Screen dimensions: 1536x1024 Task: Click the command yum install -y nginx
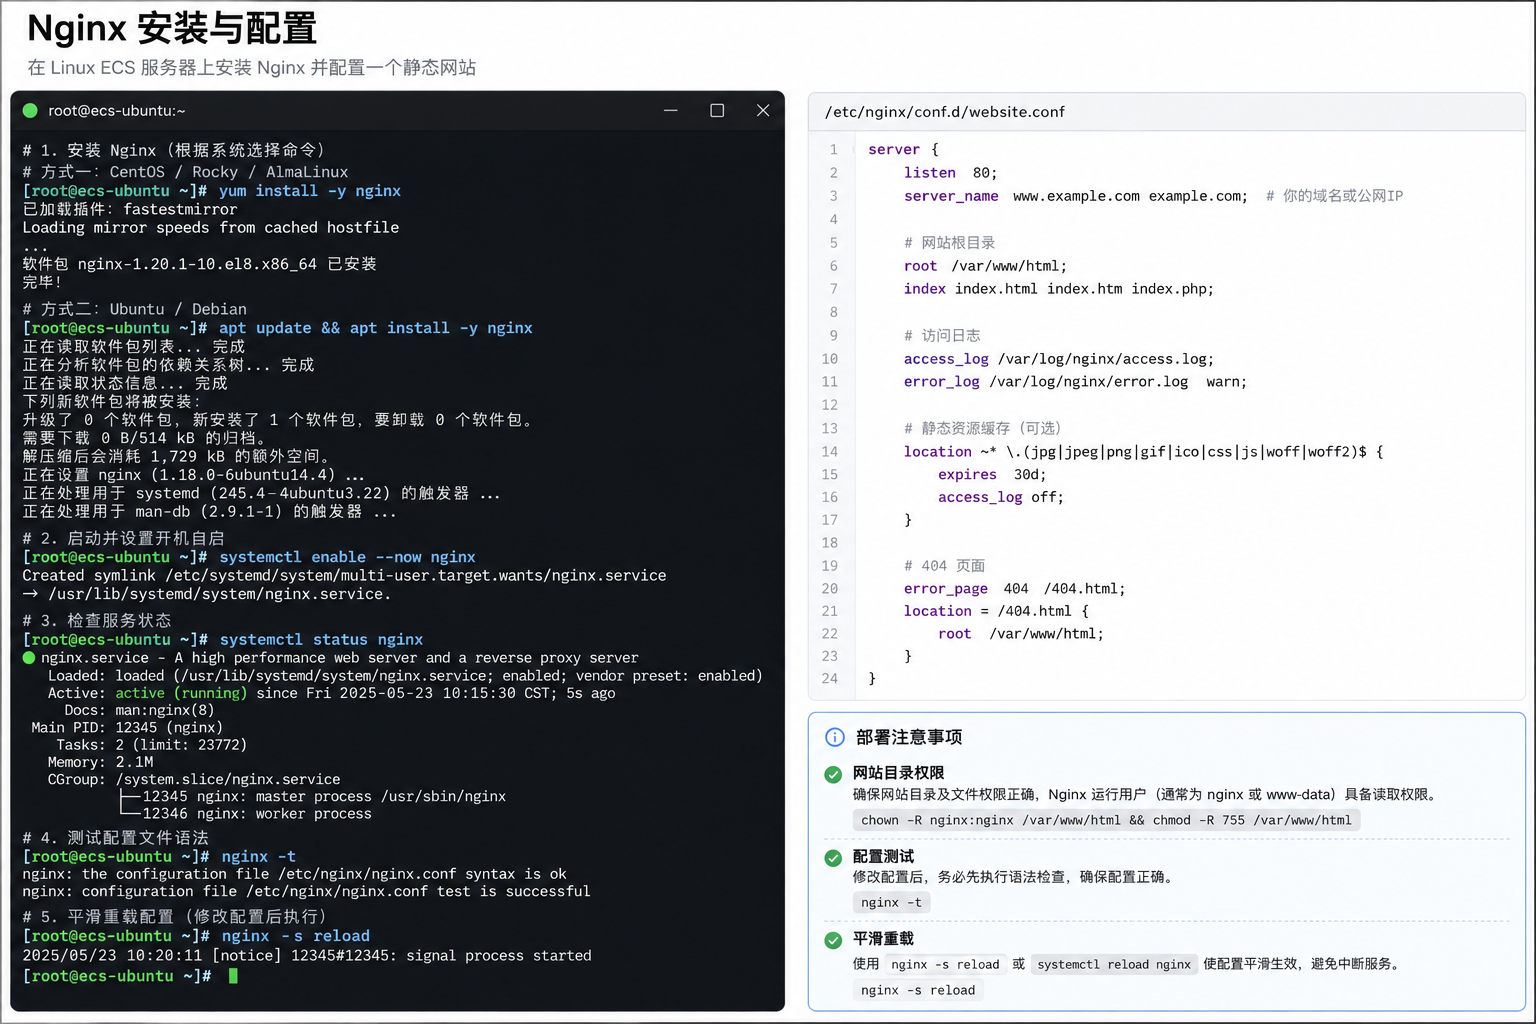(x=310, y=191)
